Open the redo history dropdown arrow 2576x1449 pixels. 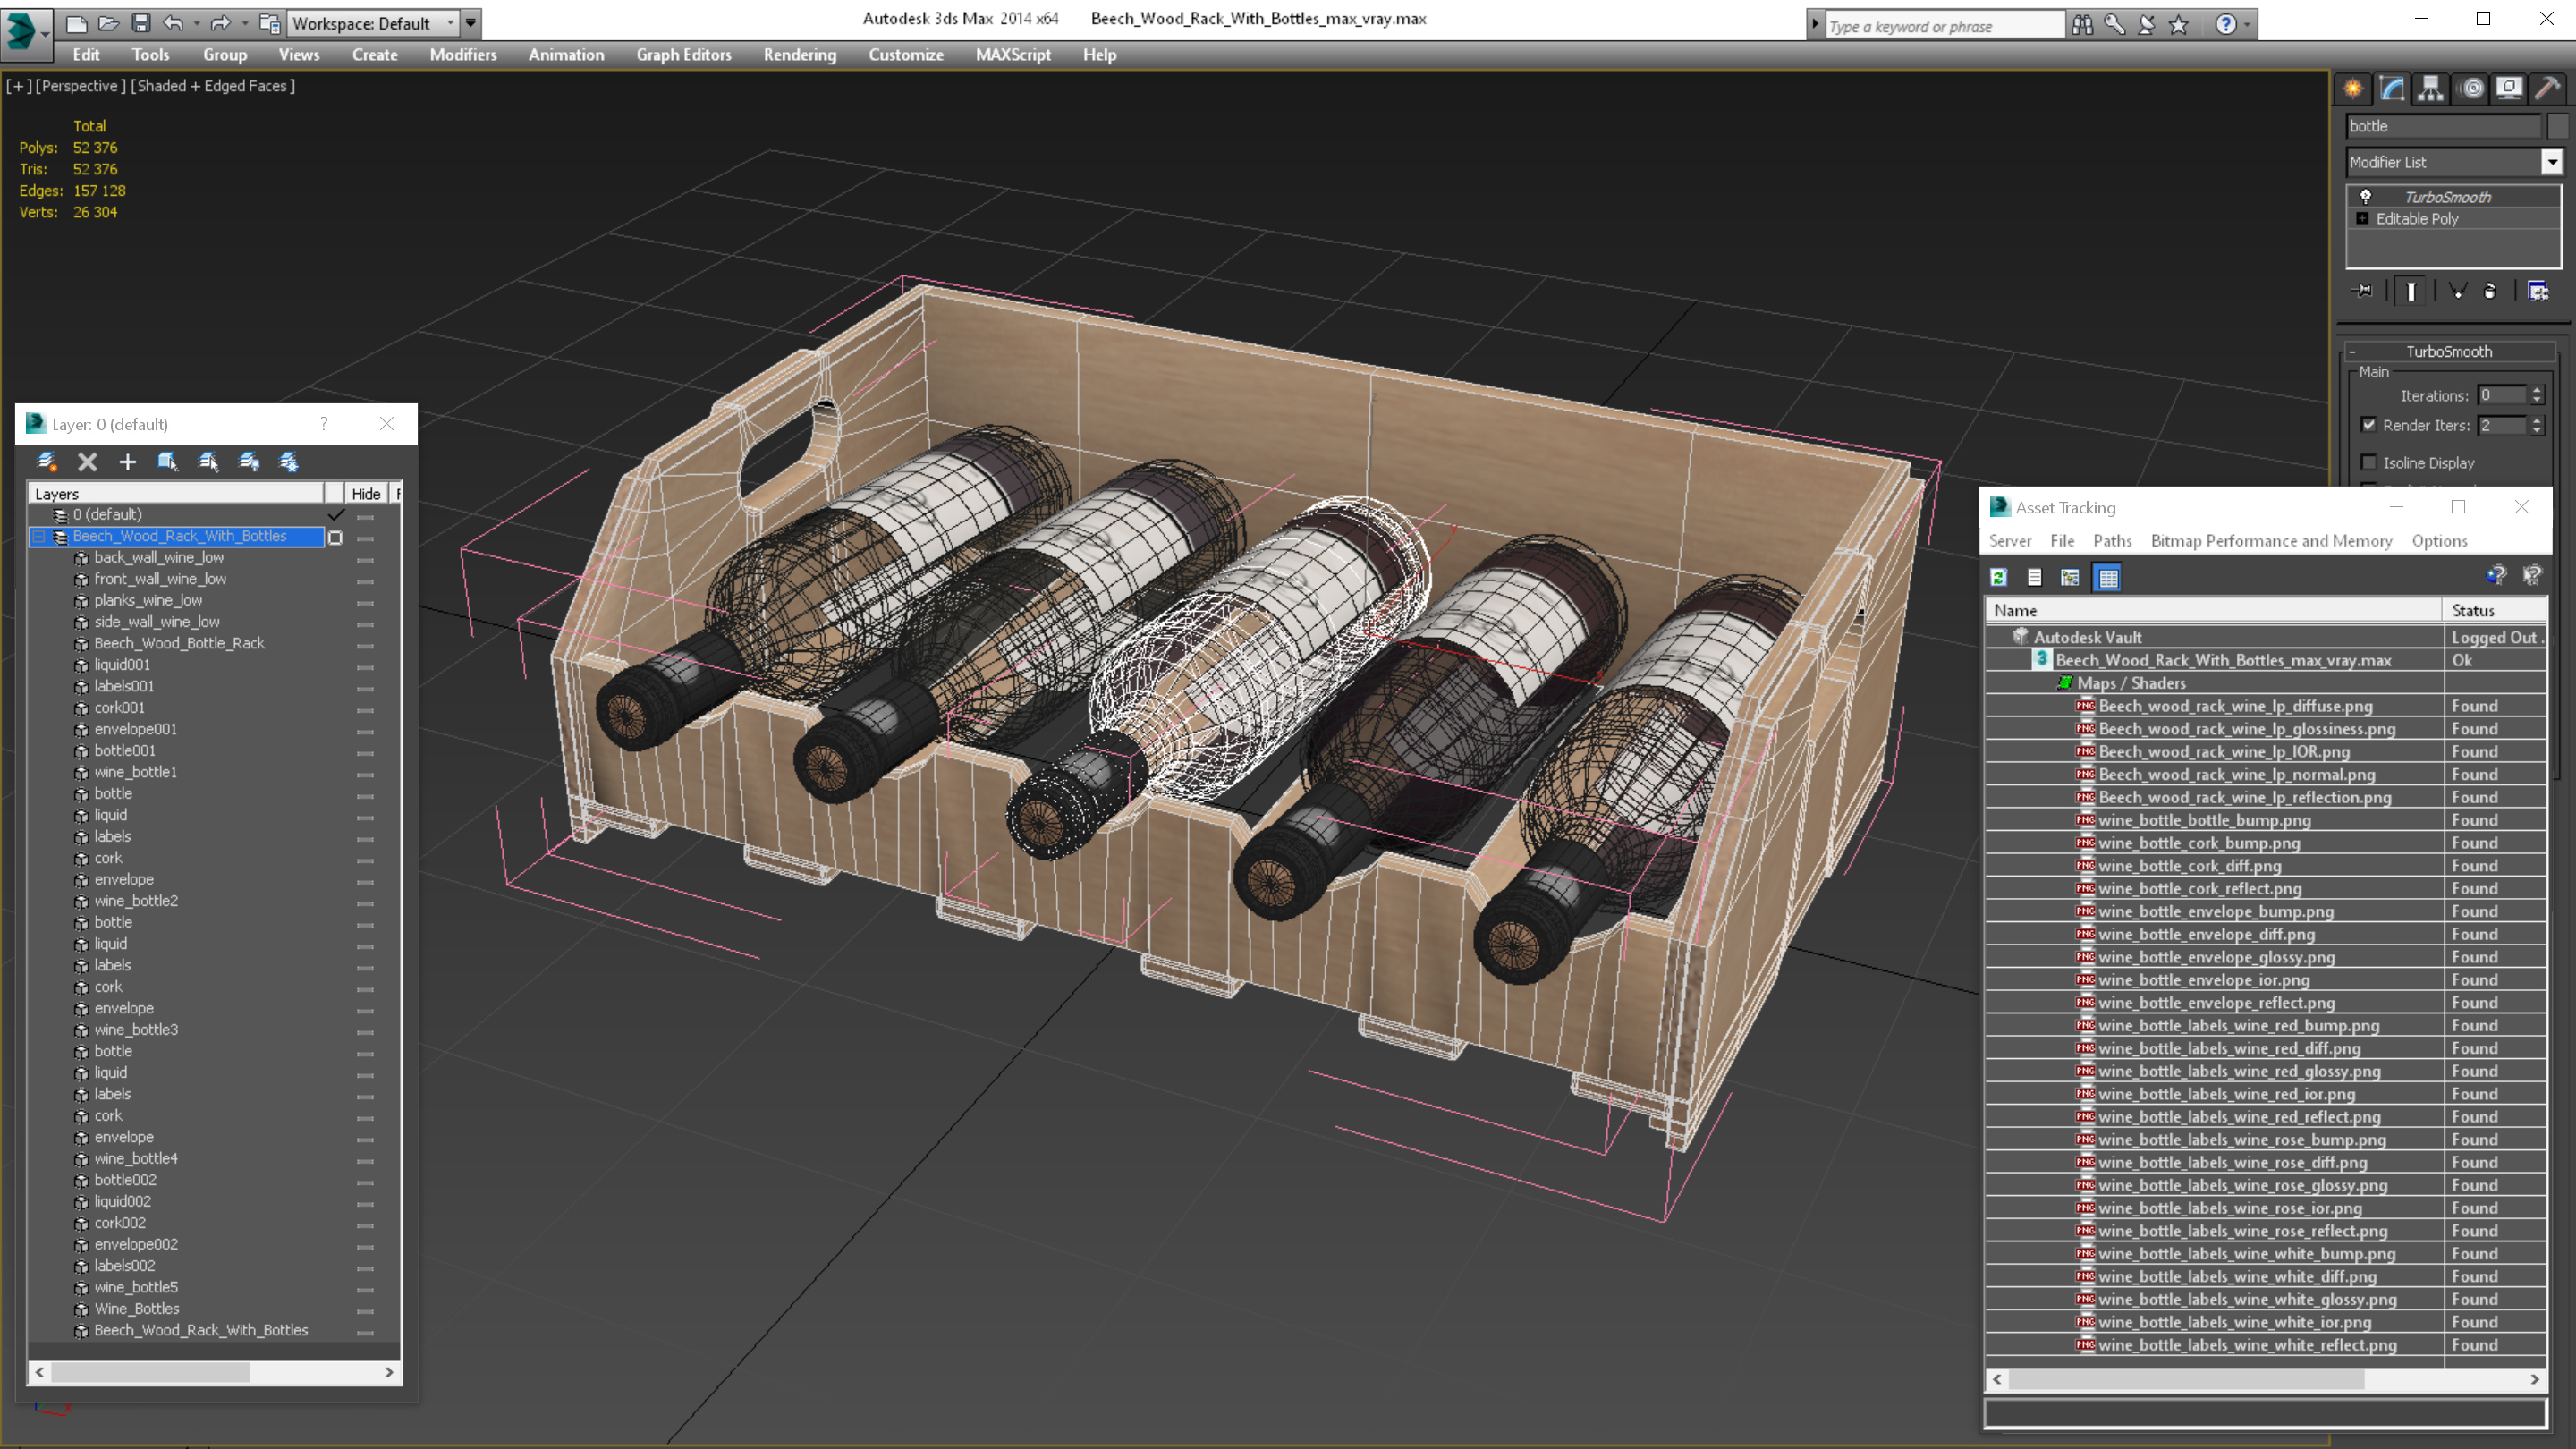(244, 23)
